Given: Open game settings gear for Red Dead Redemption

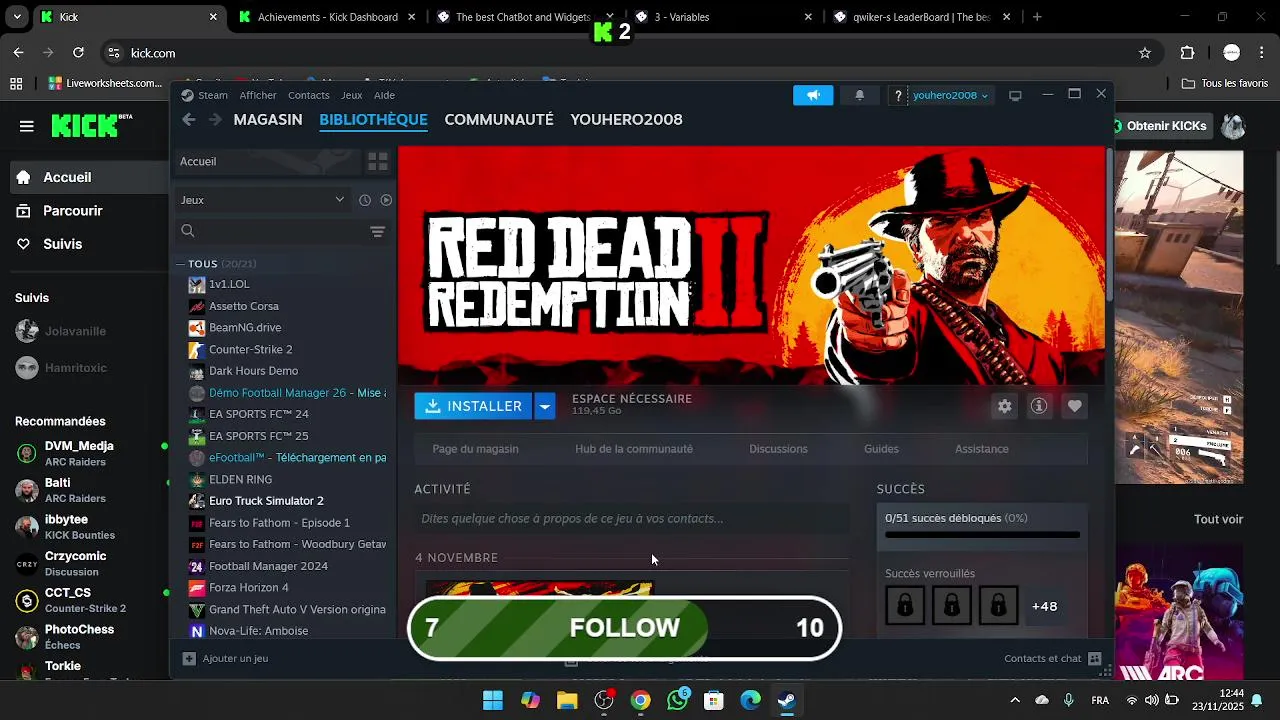Looking at the screenshot, I should 1004,406.
